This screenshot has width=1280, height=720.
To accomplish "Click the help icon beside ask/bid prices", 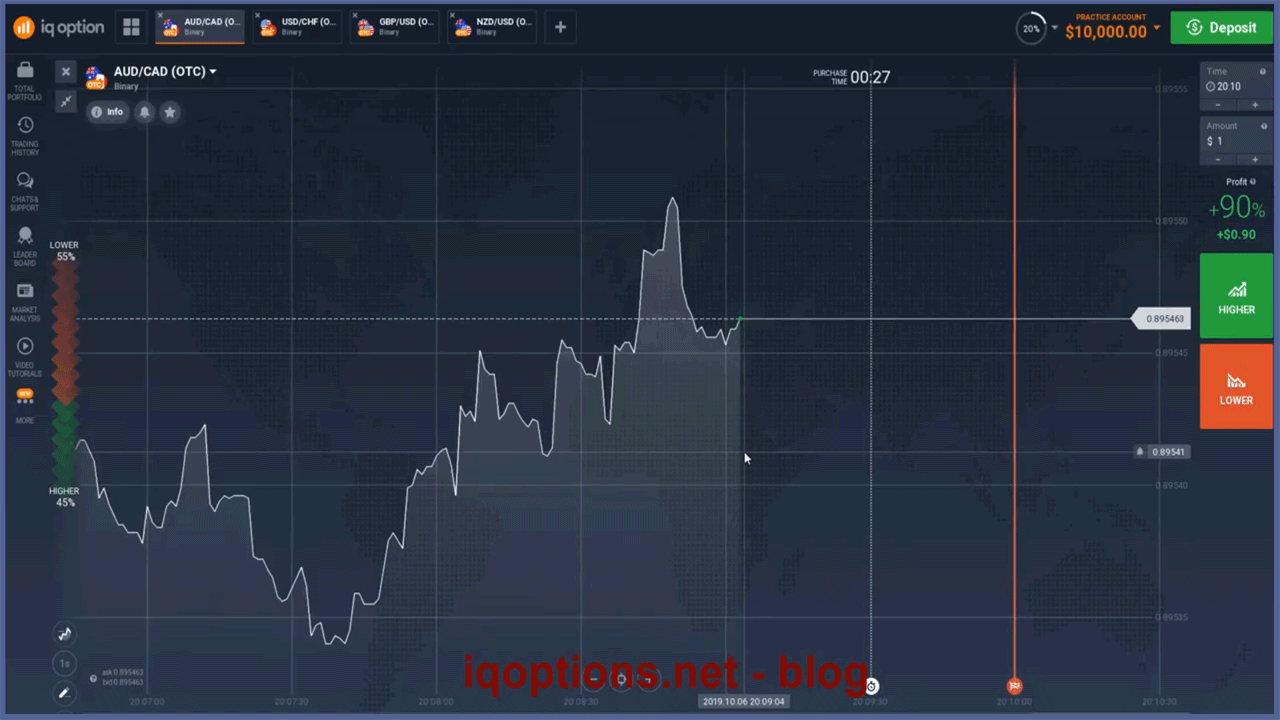I will click(x=93, y=678).
